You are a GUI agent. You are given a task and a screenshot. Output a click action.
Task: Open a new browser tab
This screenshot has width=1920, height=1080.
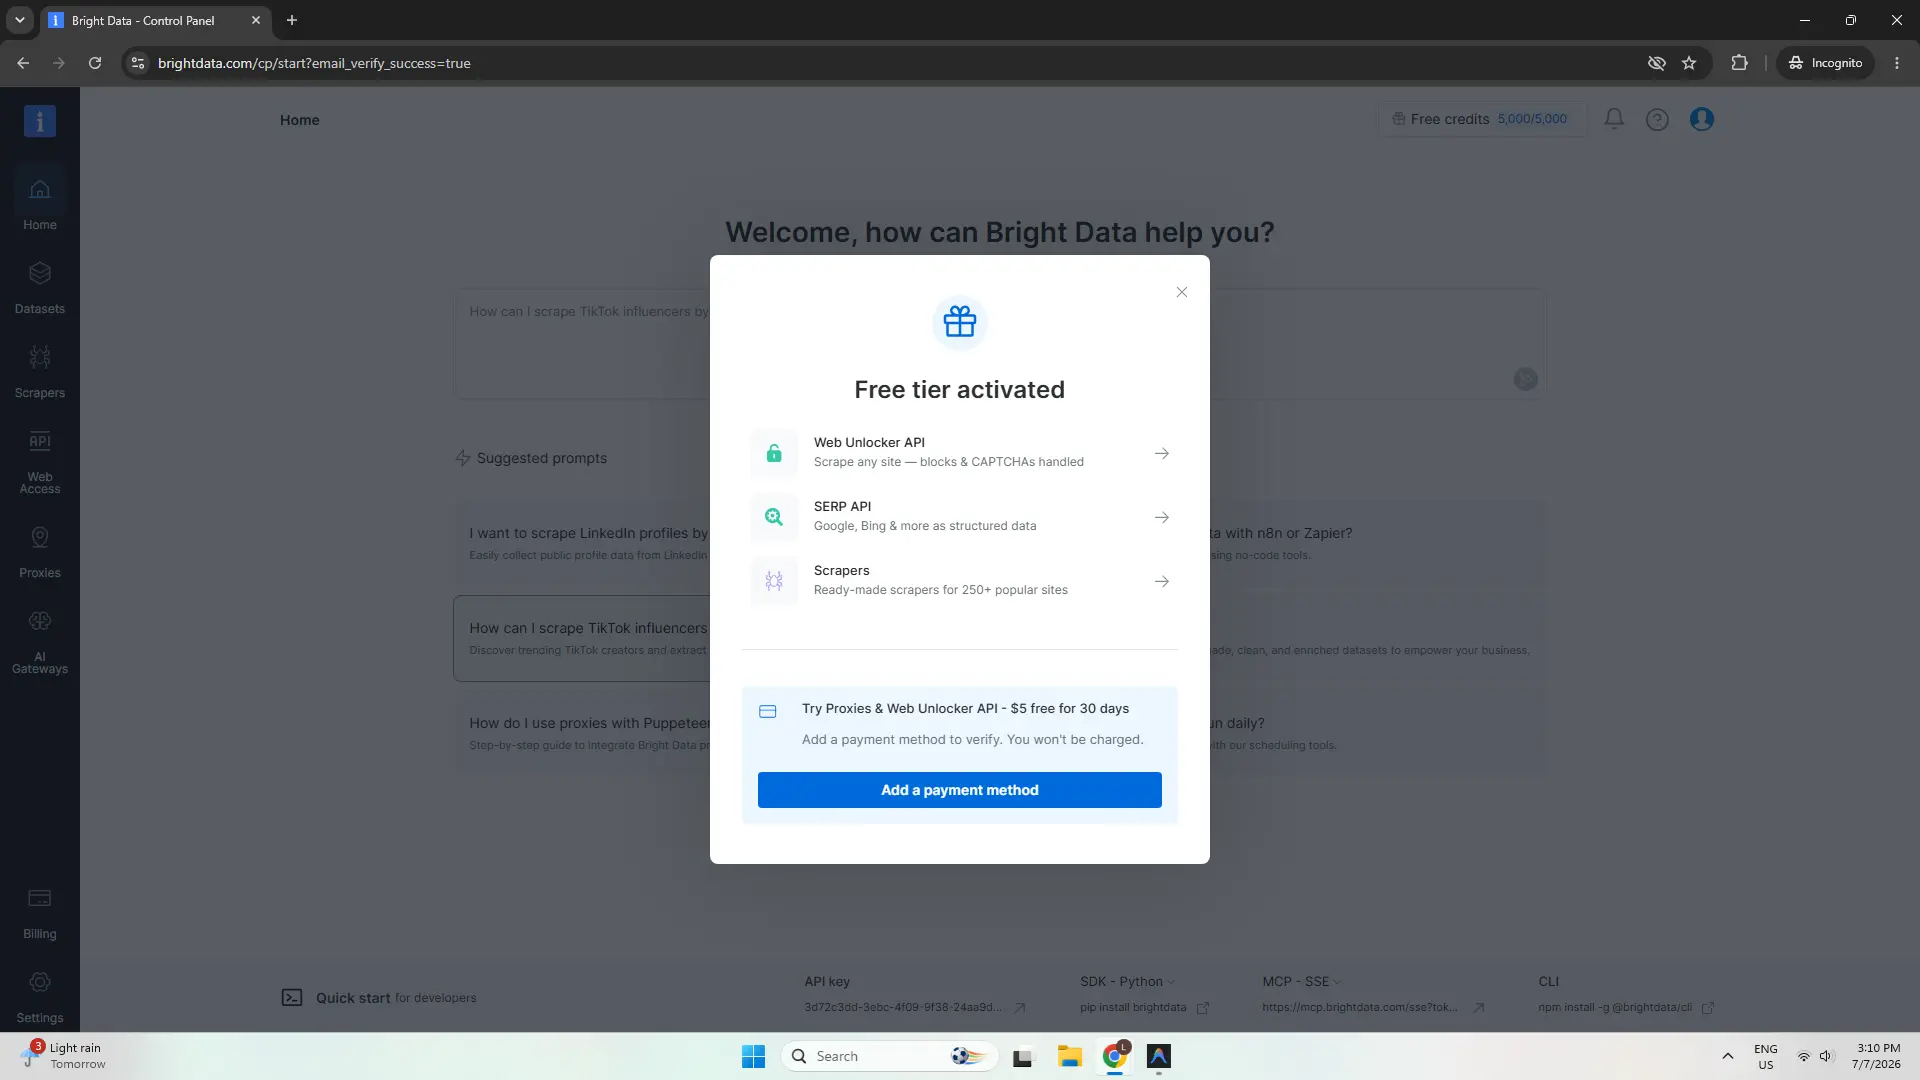coord(292,20)
